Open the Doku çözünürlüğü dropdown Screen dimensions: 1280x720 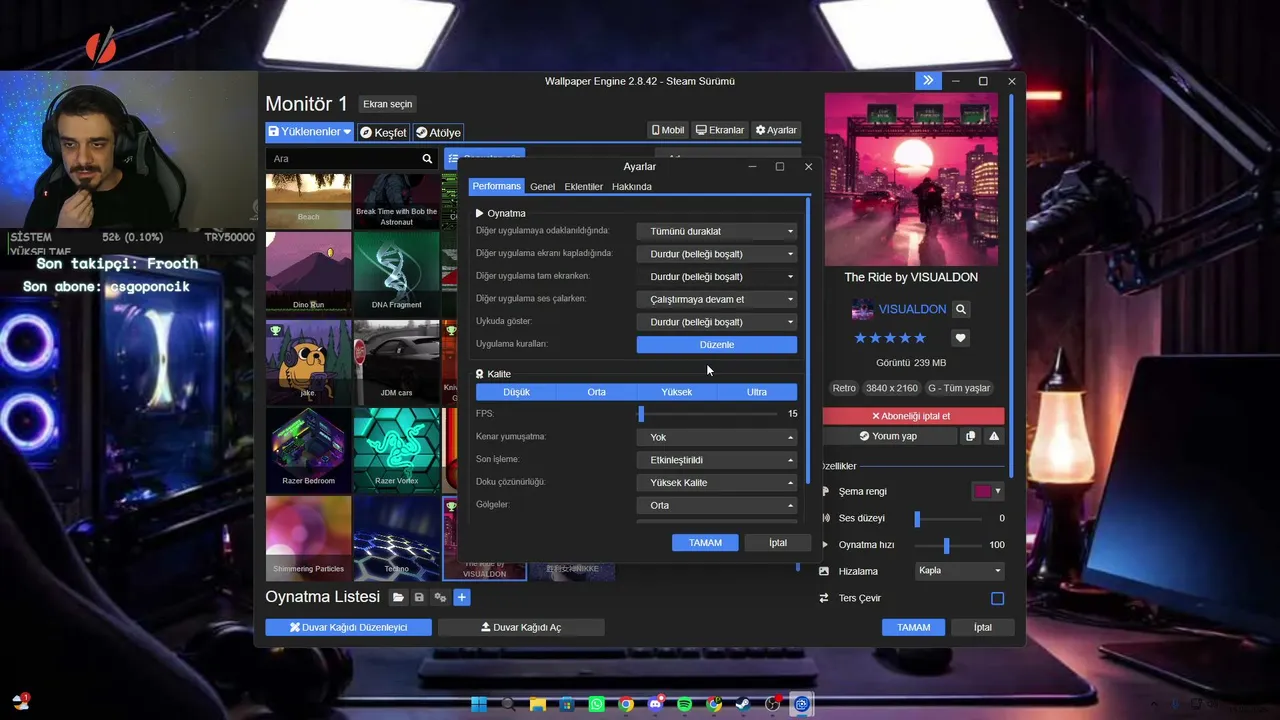click(x=717, y=483)
